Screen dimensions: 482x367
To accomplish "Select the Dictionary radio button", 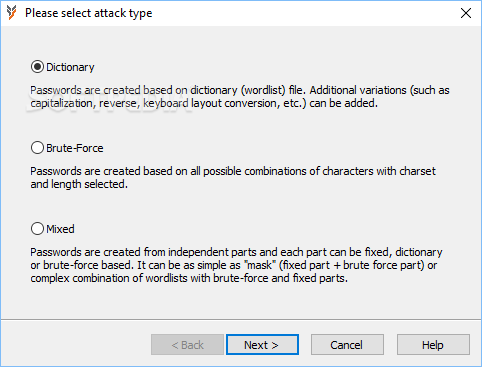I will (37, 67).
